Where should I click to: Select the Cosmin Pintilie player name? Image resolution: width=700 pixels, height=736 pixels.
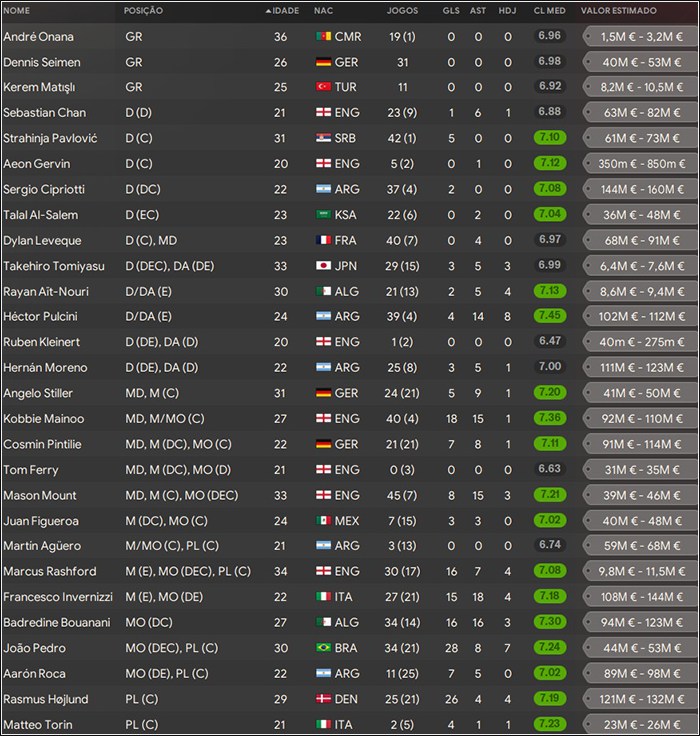pyautogui.click(x=42, y=444)
